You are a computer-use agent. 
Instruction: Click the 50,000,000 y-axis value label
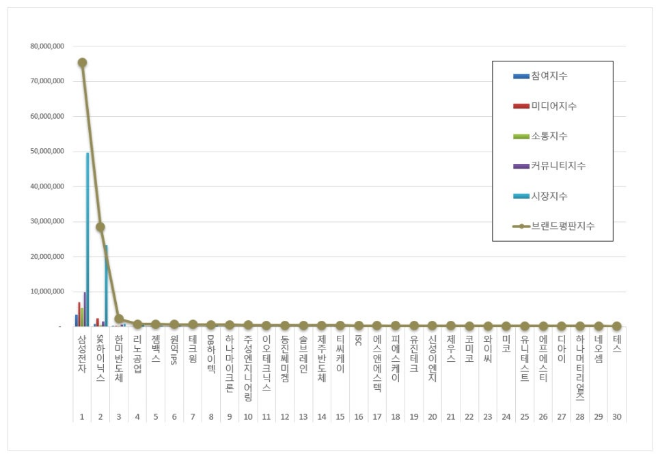pos(48,151)
